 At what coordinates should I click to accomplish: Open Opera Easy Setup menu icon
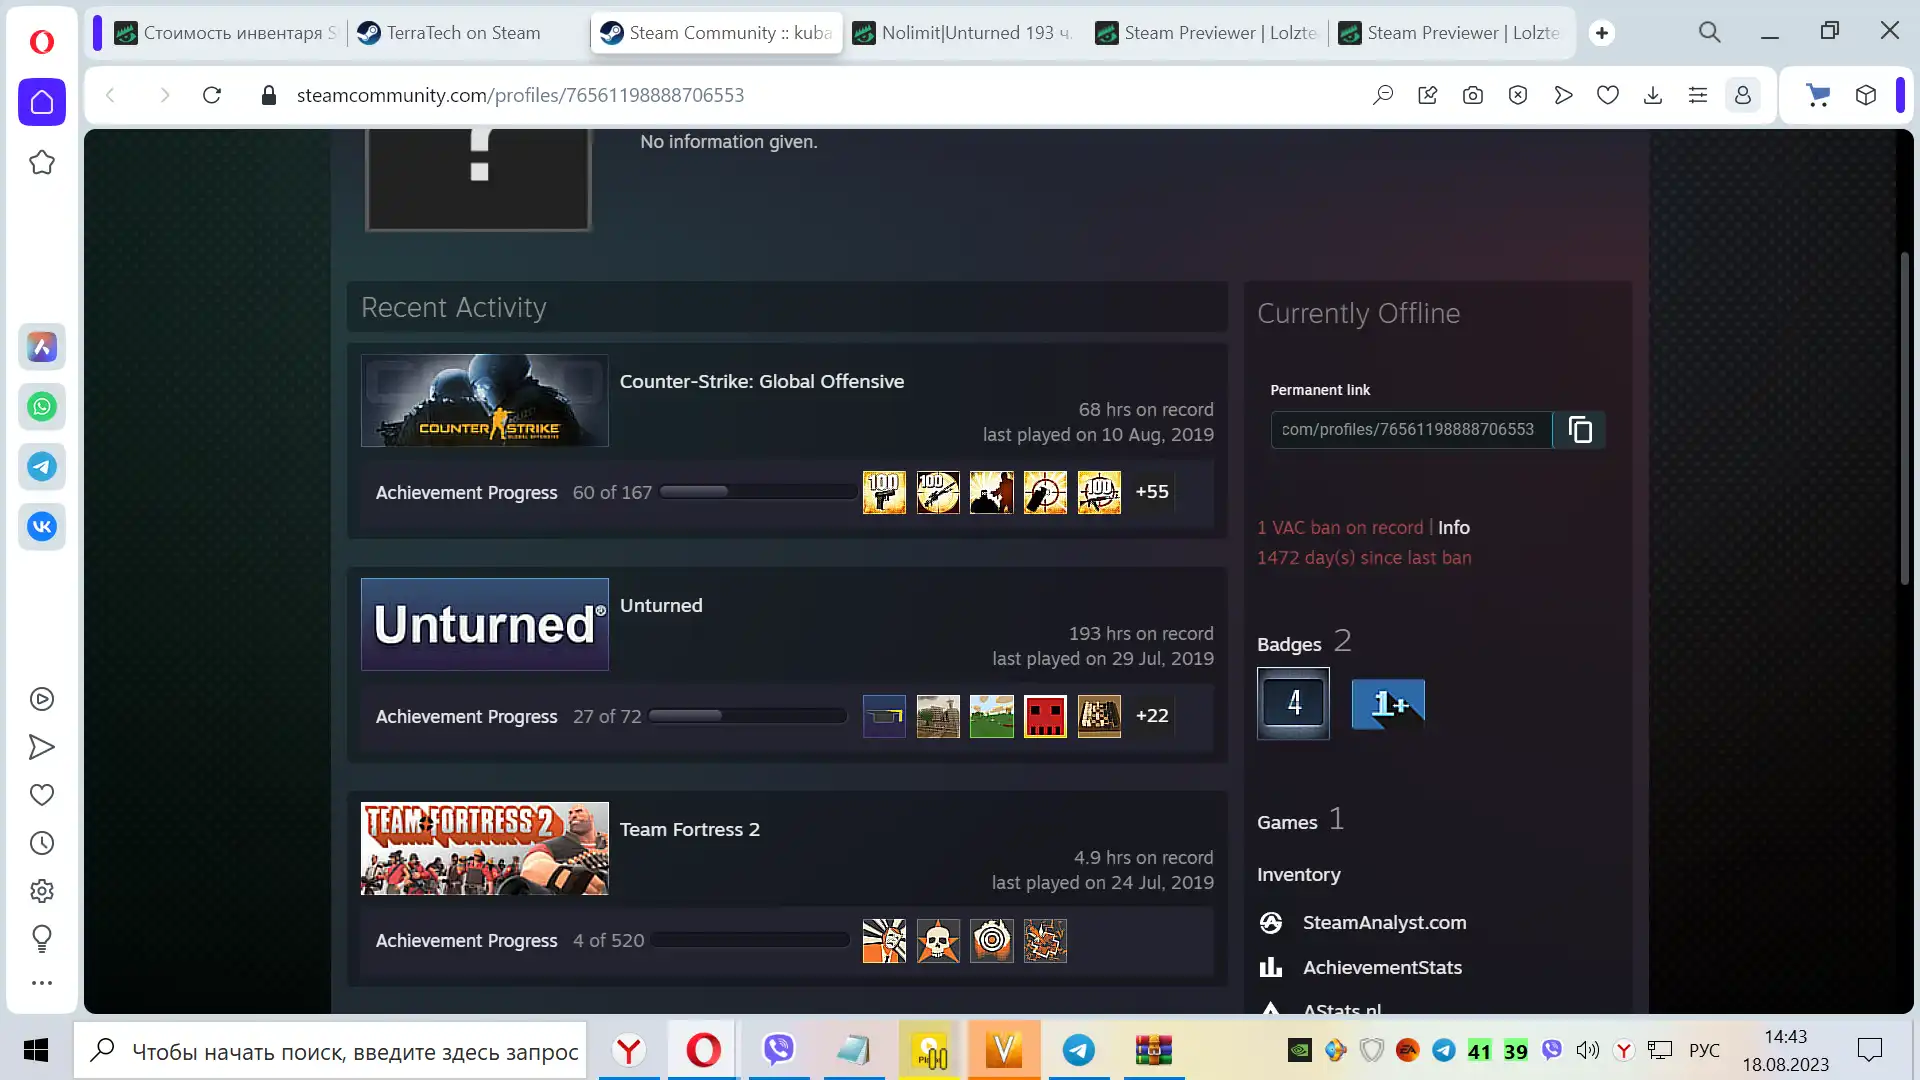click(x=1697, y=95)
